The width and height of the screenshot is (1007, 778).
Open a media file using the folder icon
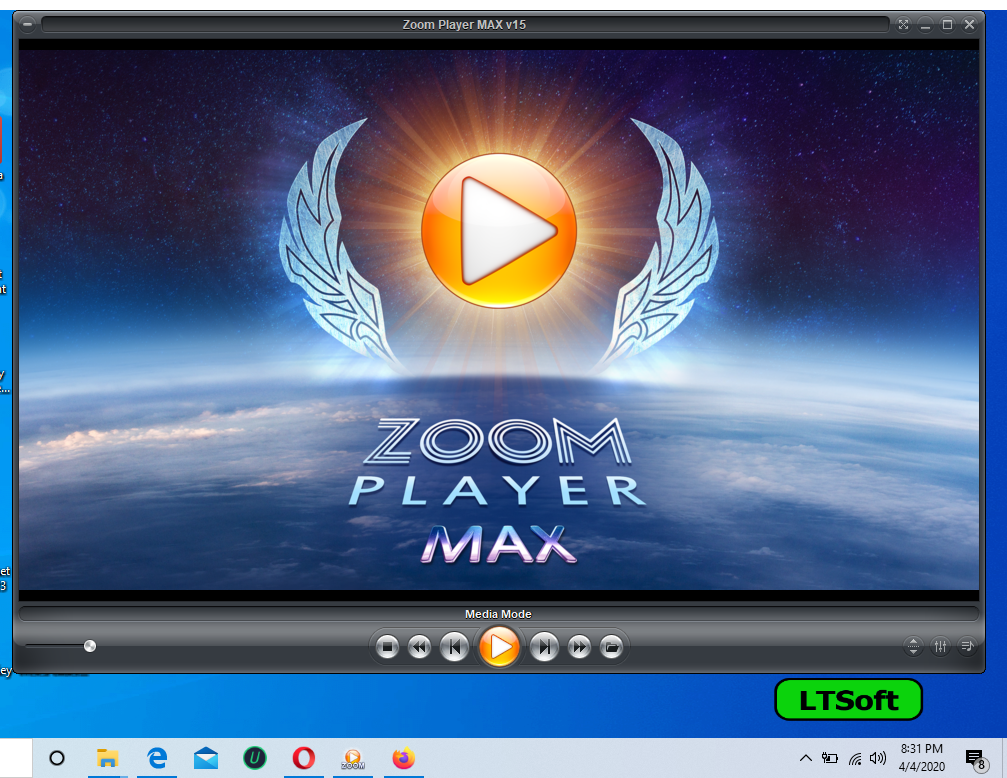pos(611,647)
